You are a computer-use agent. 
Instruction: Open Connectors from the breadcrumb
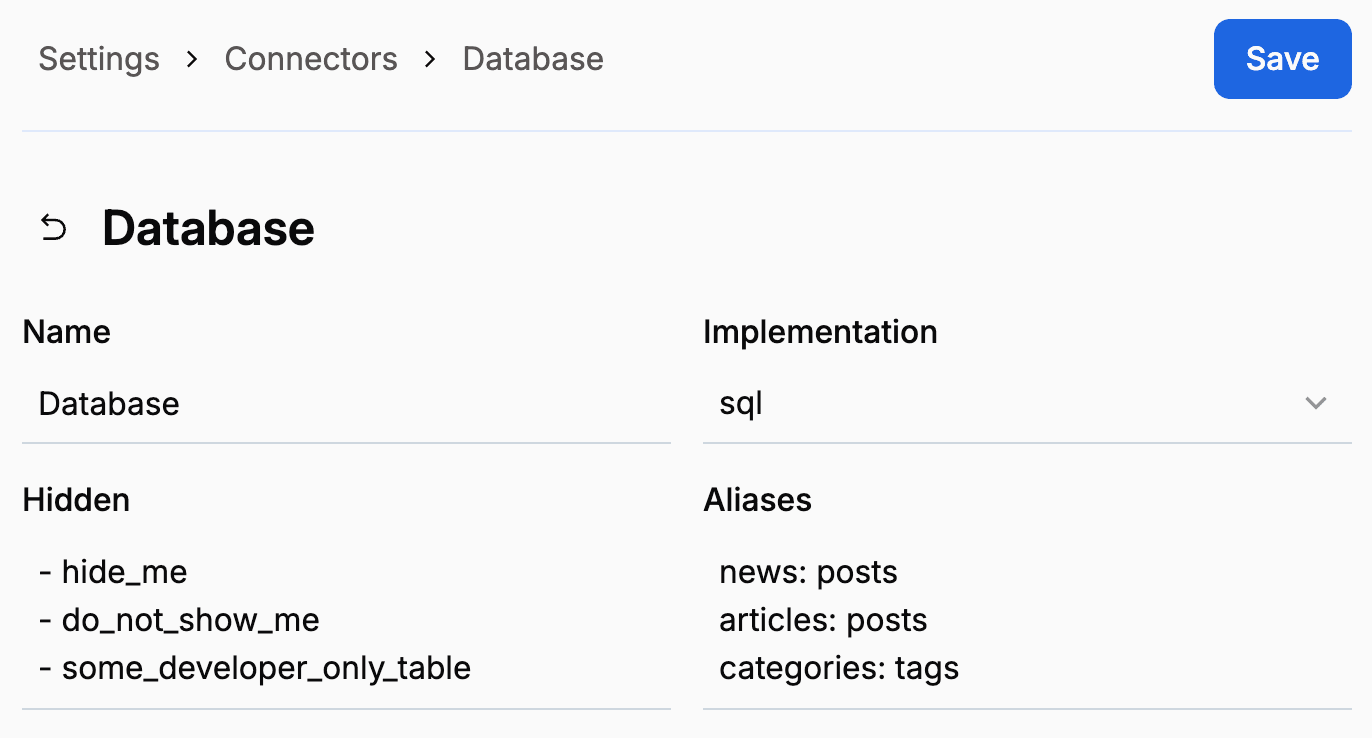[311, 58]
